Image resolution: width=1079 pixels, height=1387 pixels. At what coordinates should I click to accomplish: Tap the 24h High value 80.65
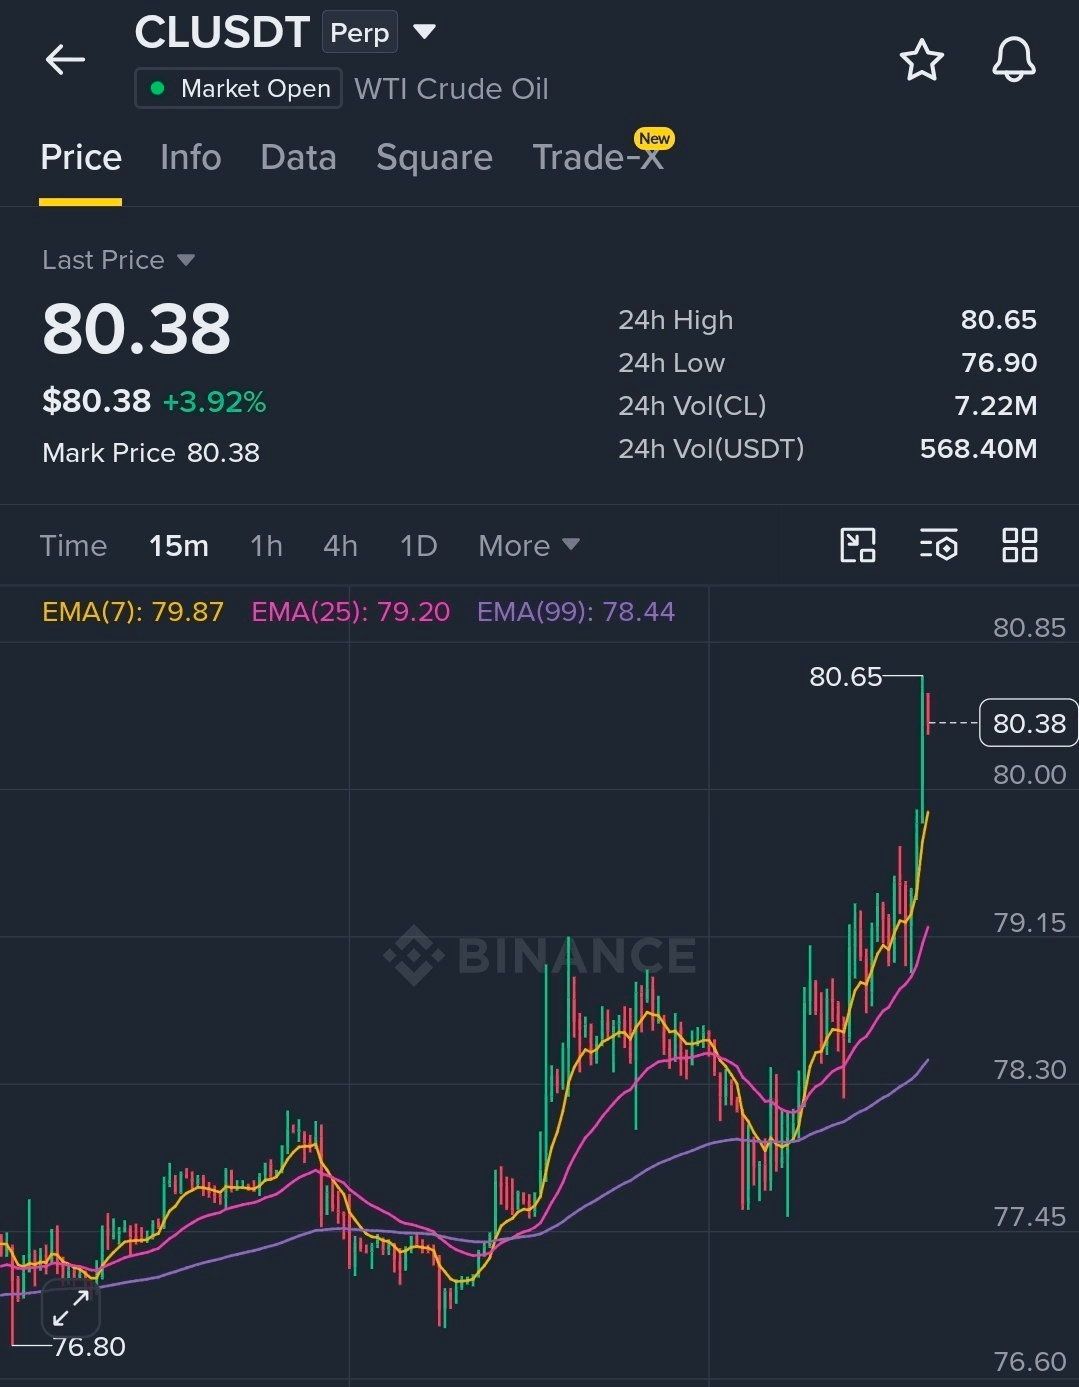coord(998,320)
